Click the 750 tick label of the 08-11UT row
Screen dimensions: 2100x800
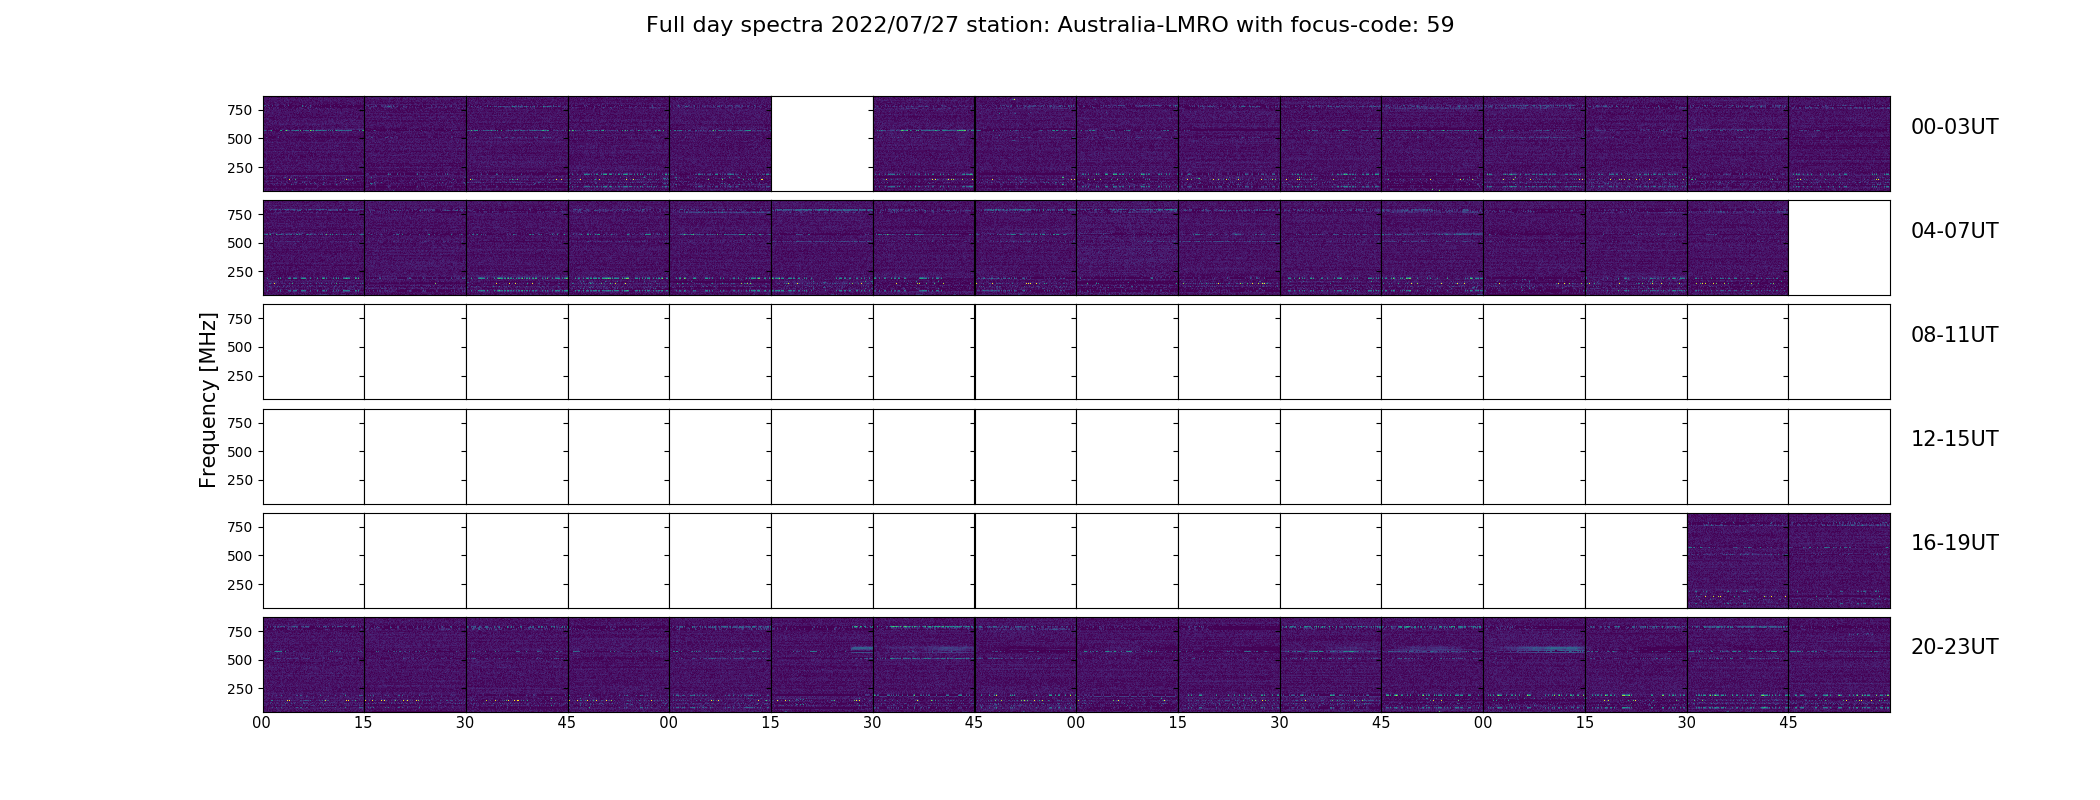point(239,319)
